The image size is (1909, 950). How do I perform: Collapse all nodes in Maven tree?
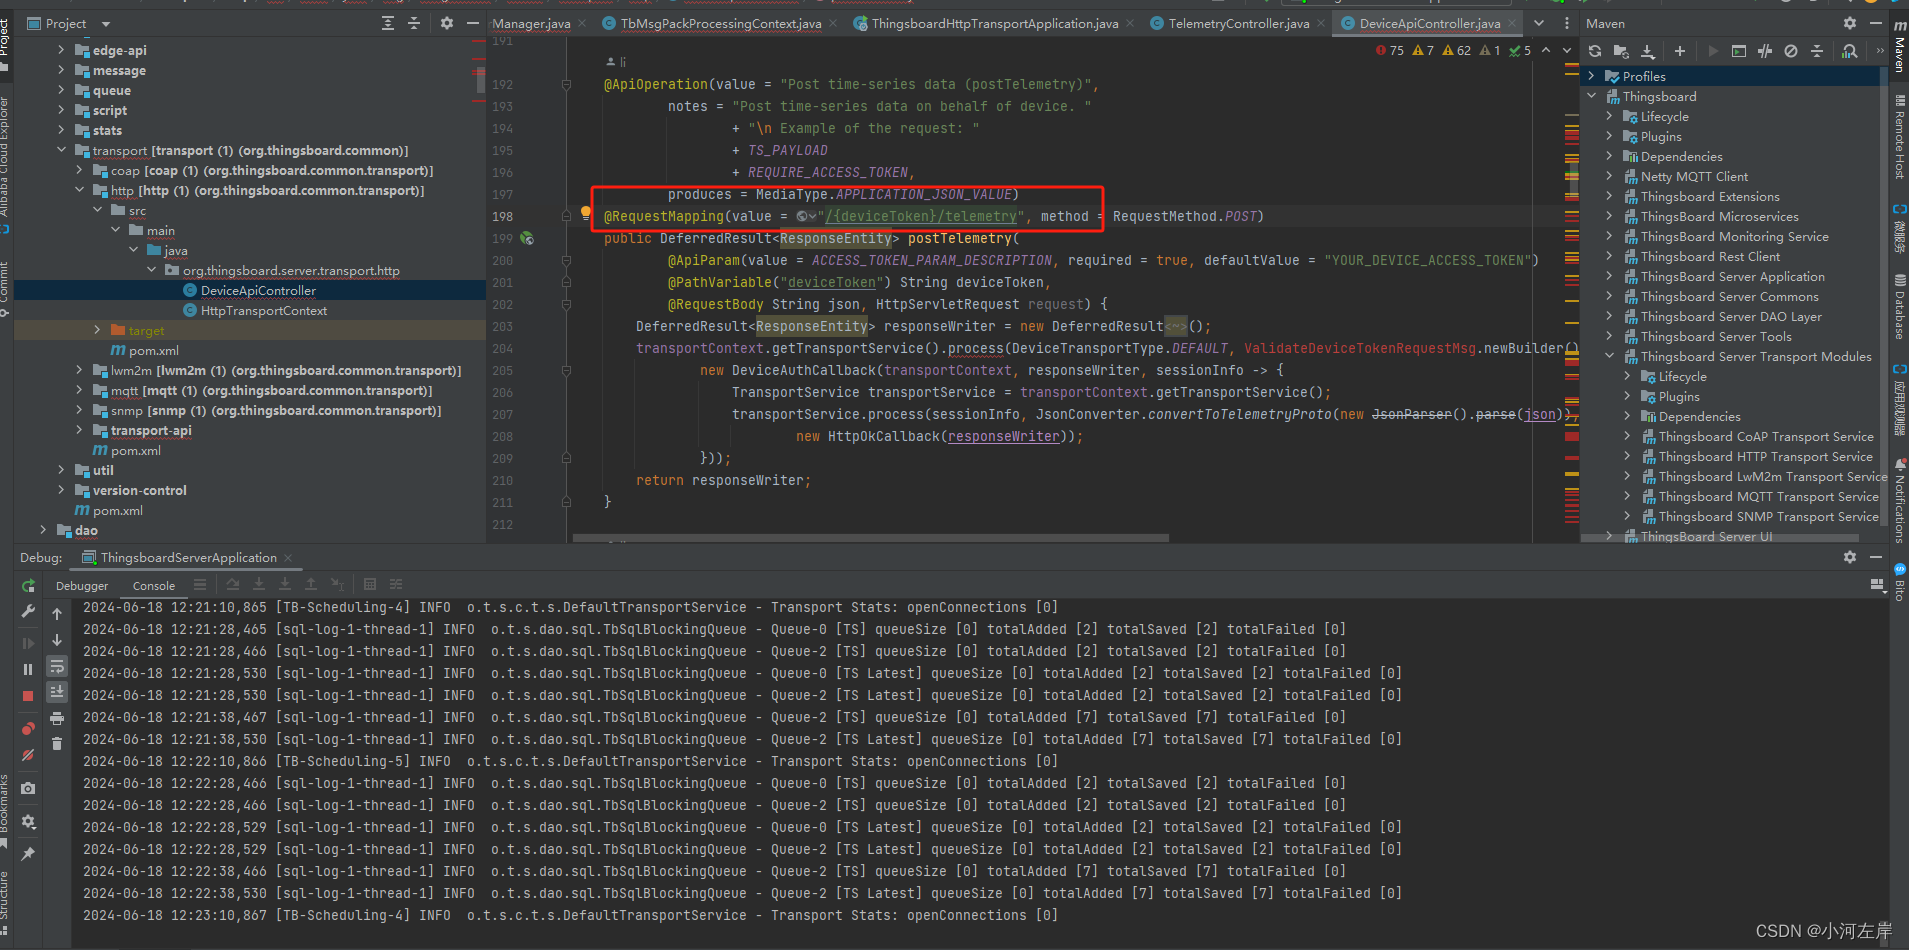pyautogui.click(x=1817, y=51)
